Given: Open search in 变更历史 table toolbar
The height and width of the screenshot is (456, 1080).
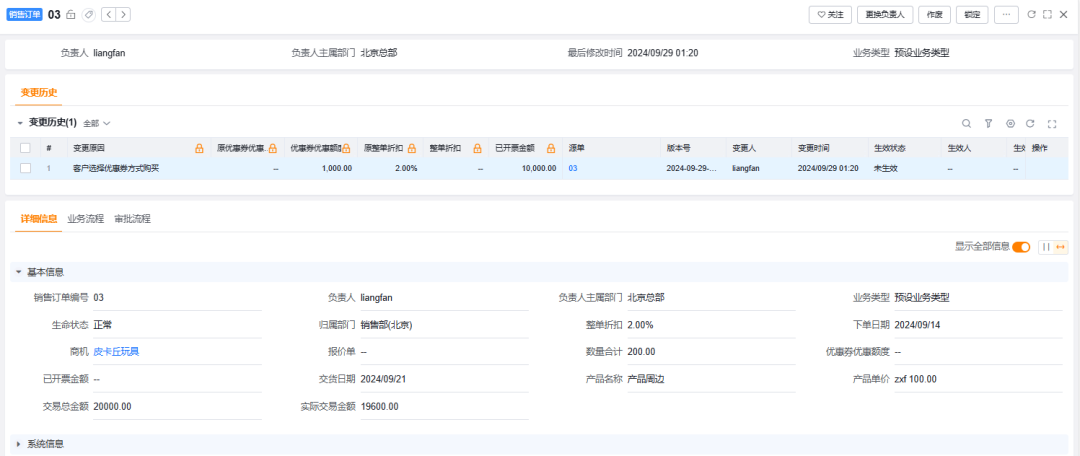Looking at the screenshot, I should click(x=966, y=123).
